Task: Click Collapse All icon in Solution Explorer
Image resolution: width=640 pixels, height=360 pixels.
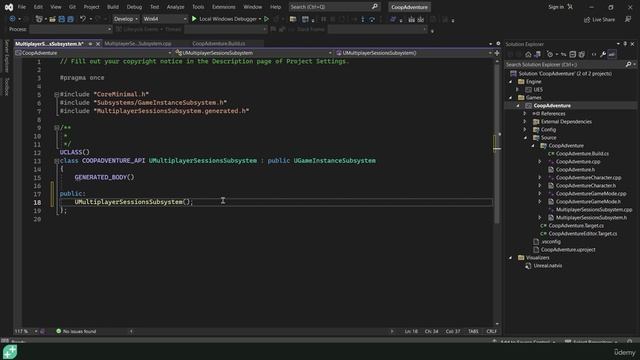Action: click(x=573, y=54)
